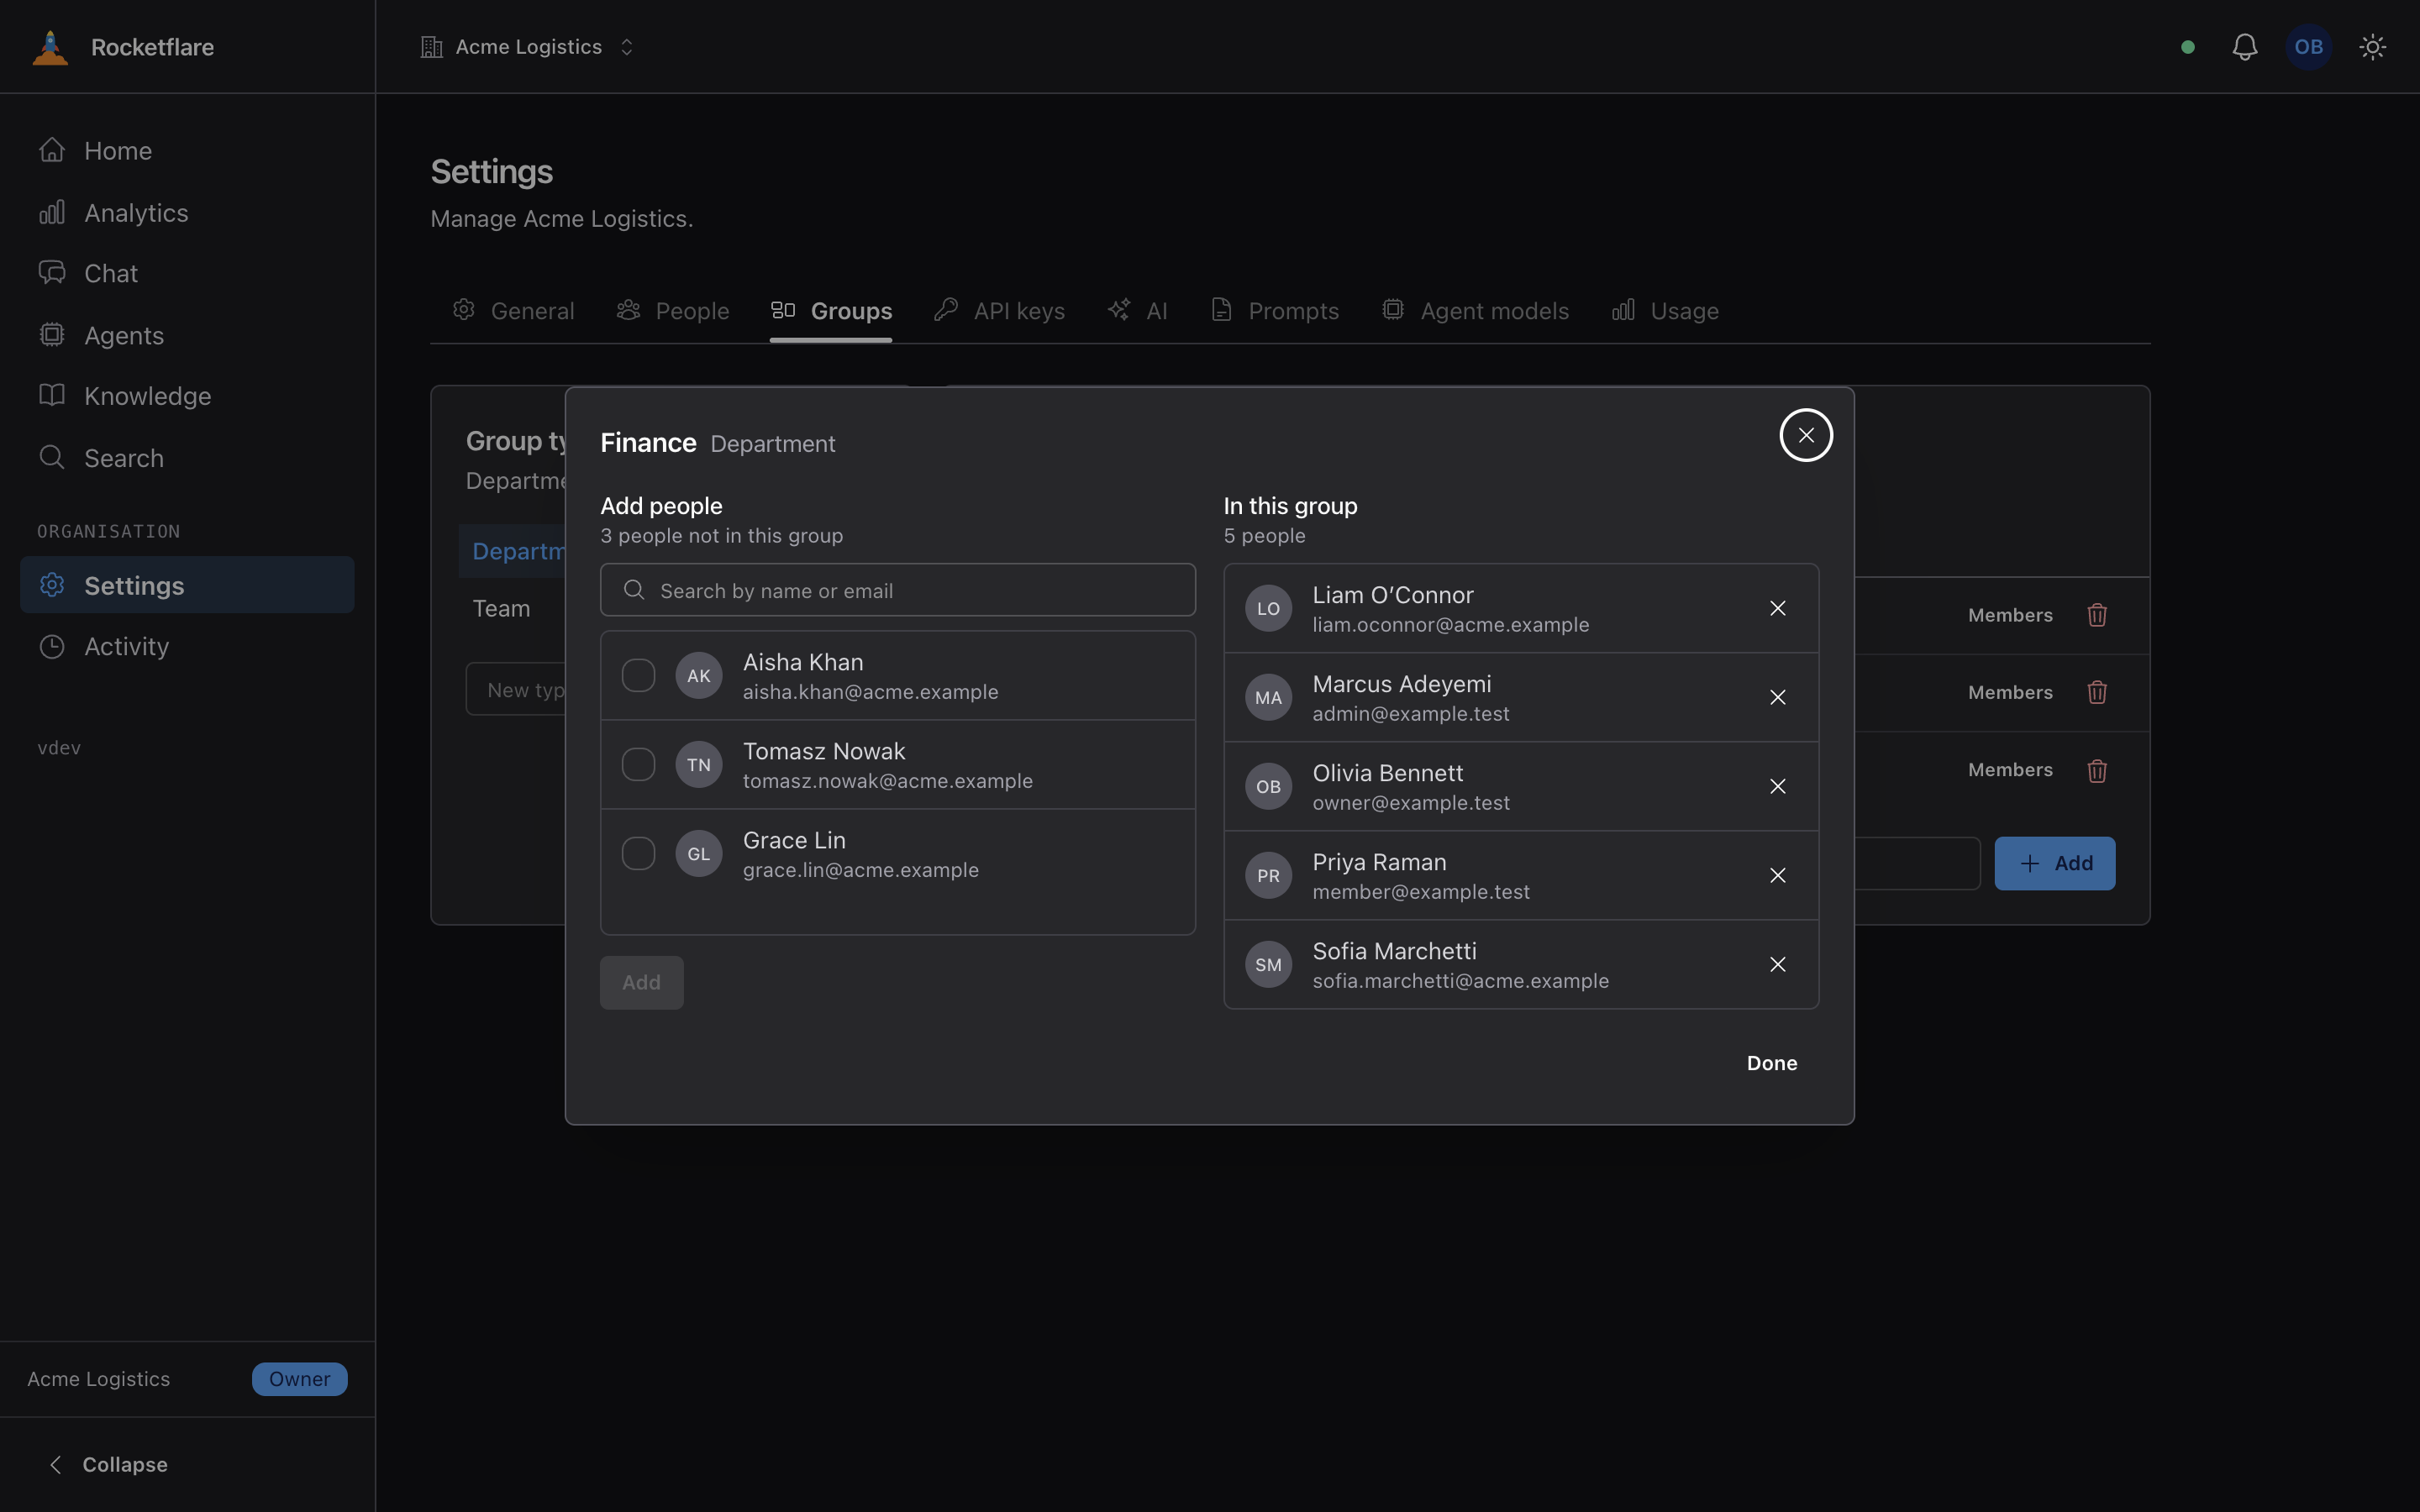
Task: Delete the second group row via trash icon
Action: pyautogui.click(x=2097, y=692)
